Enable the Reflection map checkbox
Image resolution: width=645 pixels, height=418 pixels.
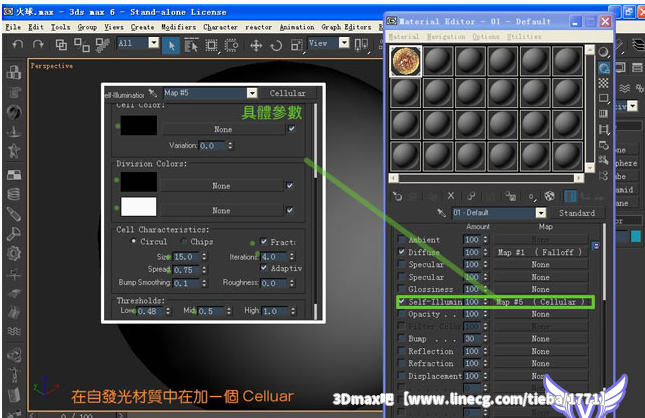(401, 351)
